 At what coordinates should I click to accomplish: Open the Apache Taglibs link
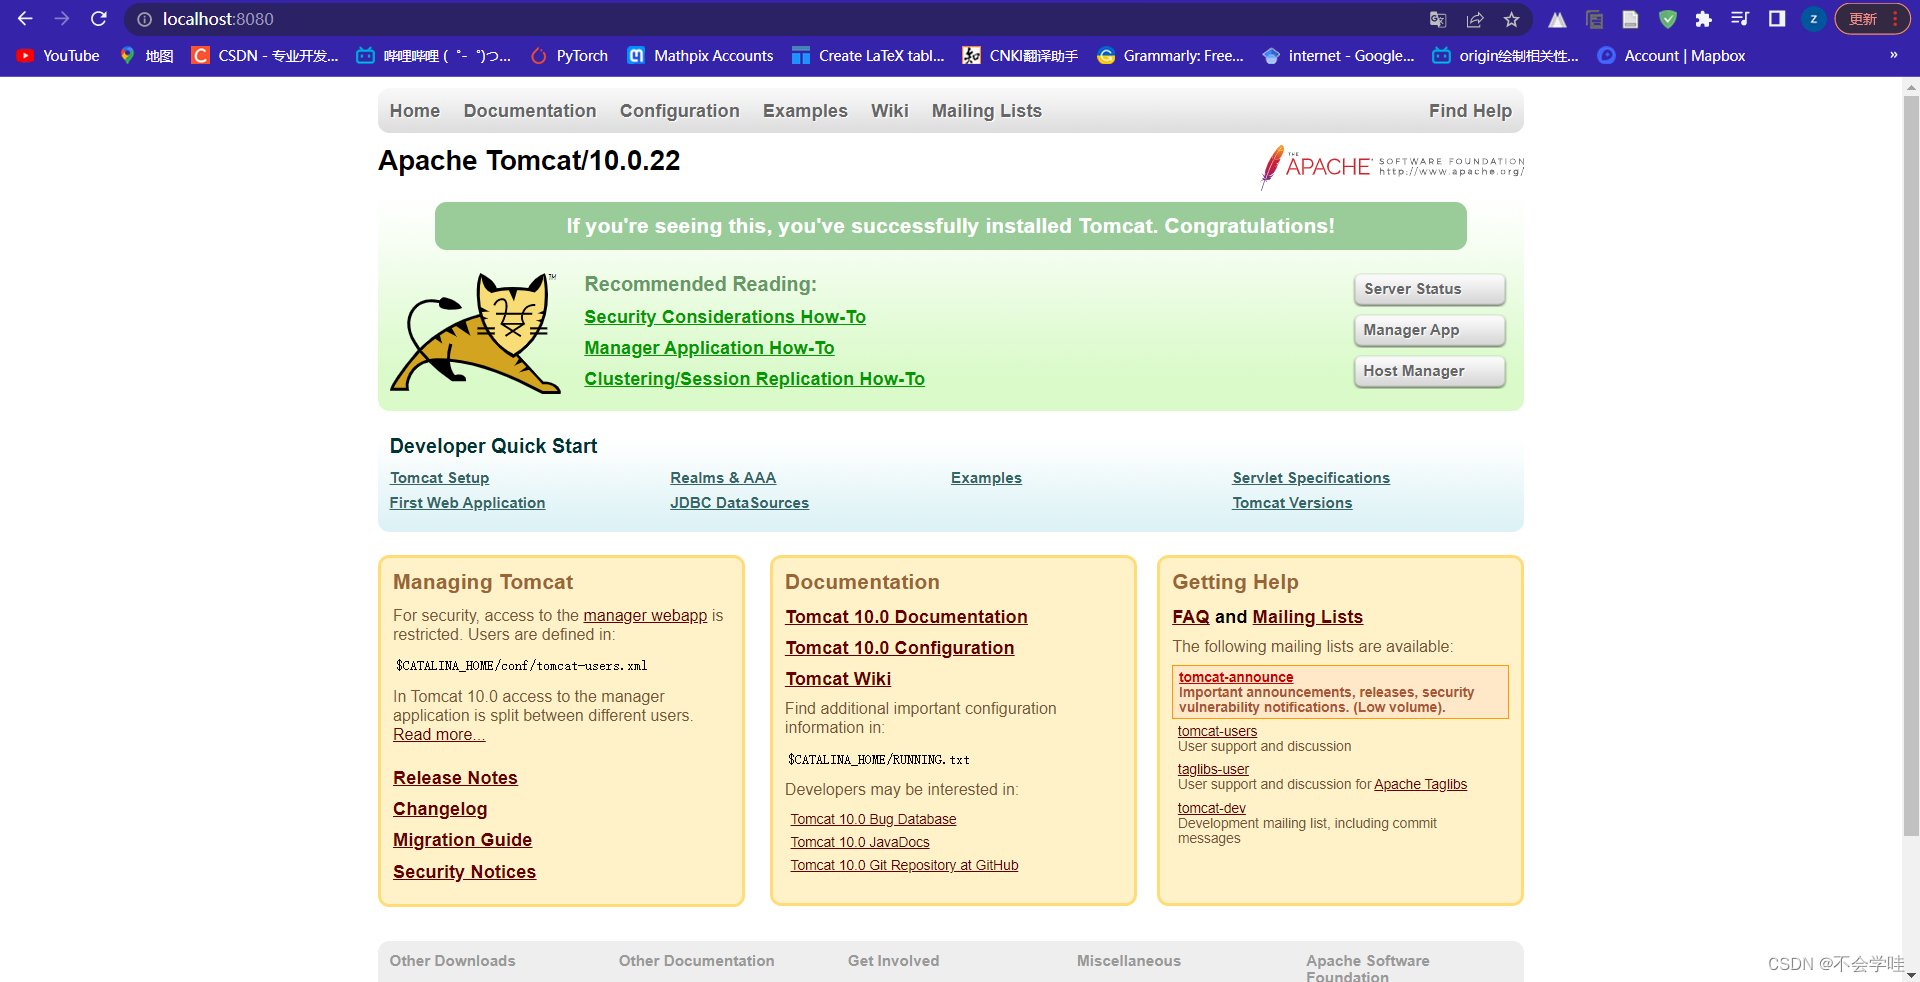(1420, 785)
